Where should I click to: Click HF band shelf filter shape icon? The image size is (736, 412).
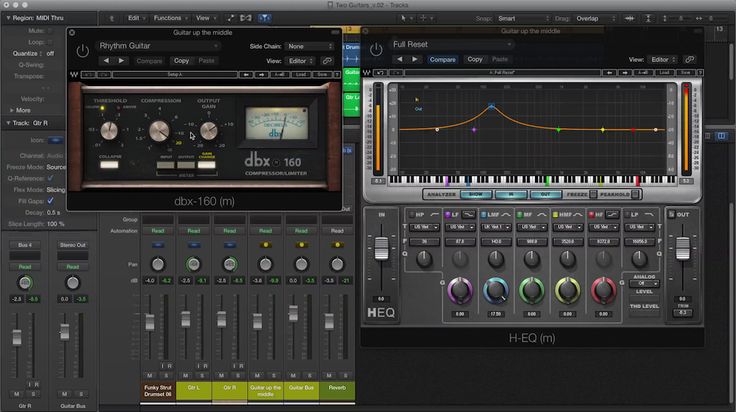click(612, 214)
